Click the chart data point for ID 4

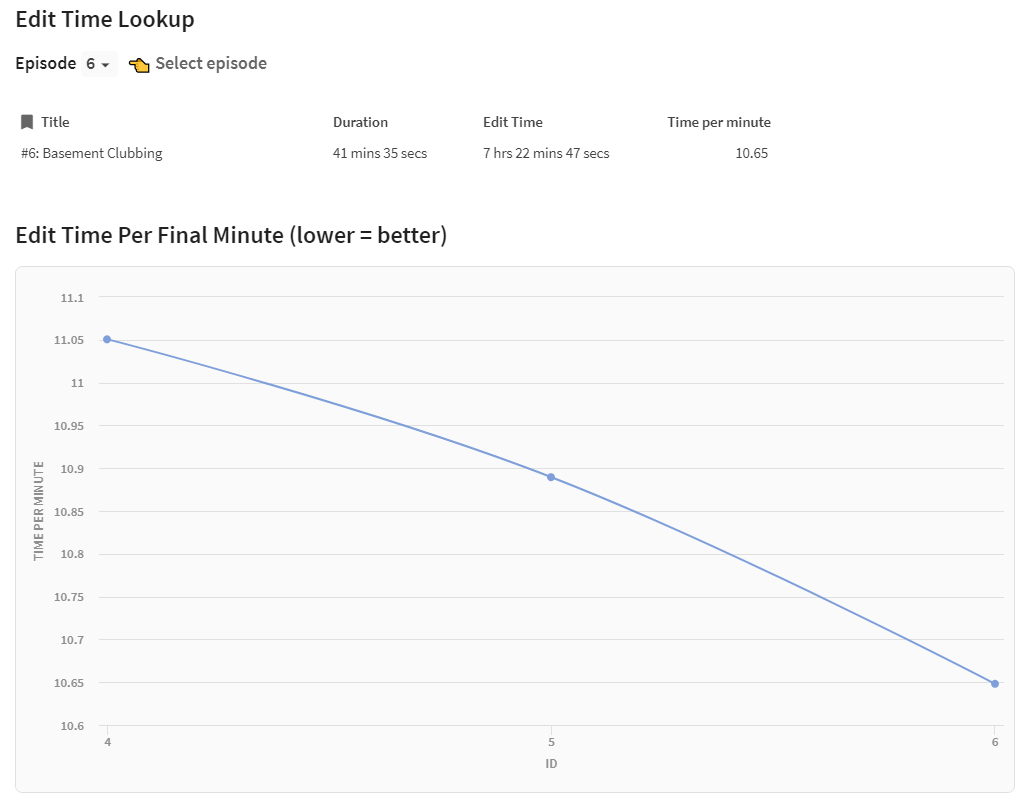pyautogui.click(x=107, y=339)
